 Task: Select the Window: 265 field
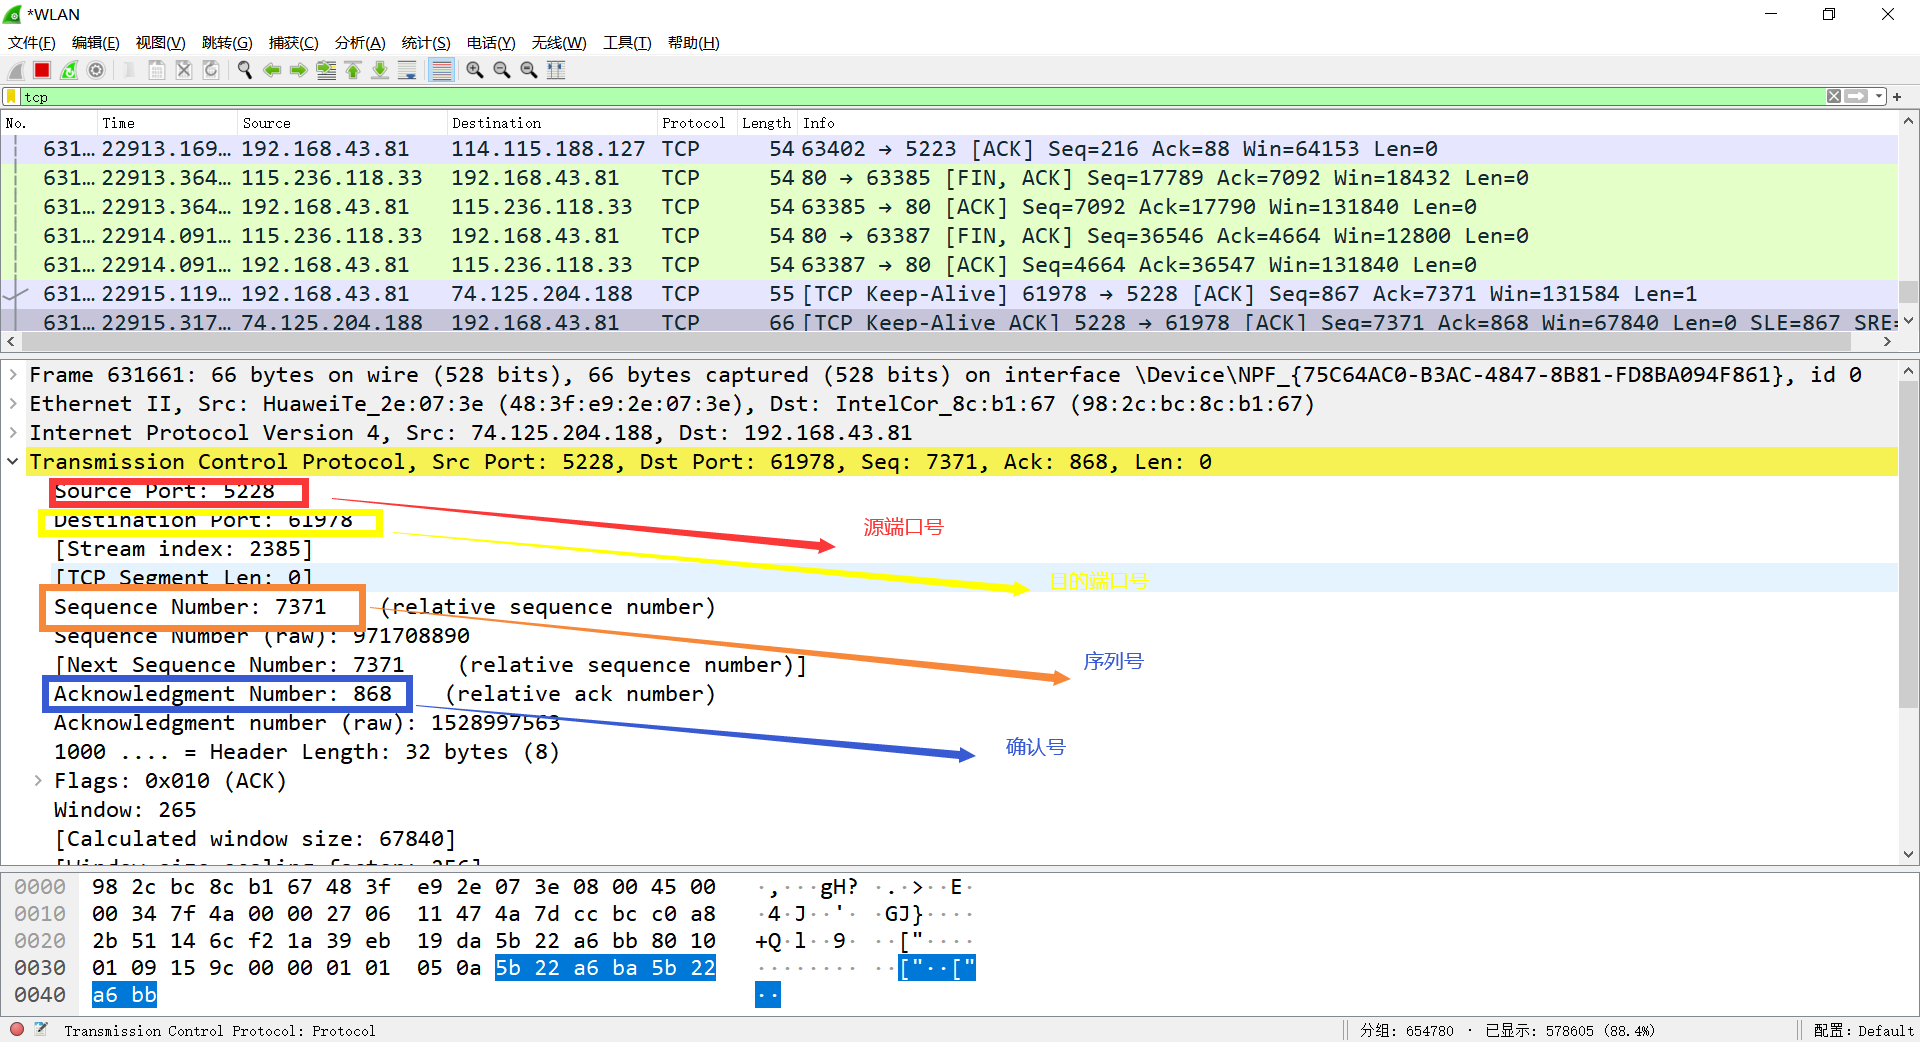point(125,810)
